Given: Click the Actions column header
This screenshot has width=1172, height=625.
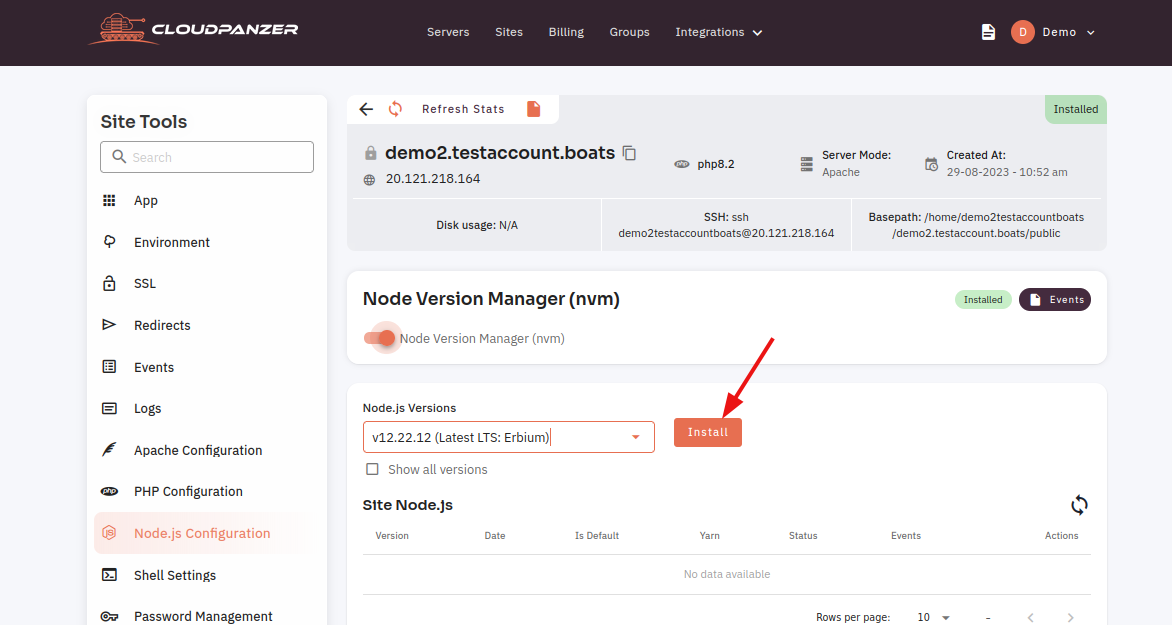Looking at the screenshot, I should (x=1061, y=536).
